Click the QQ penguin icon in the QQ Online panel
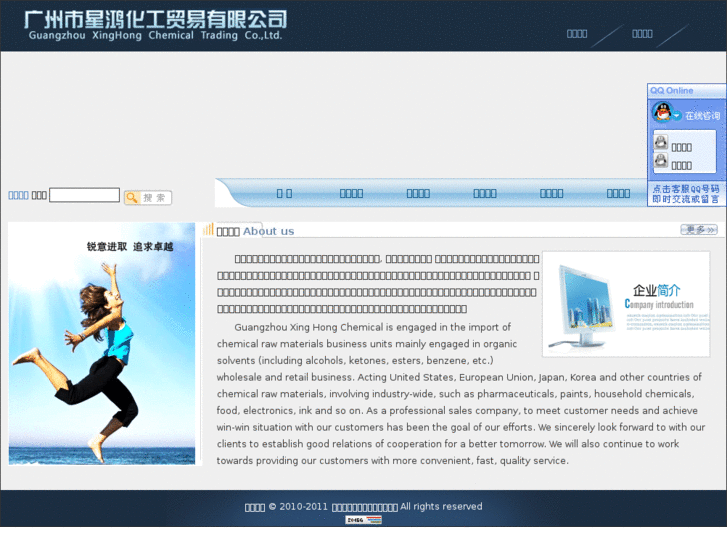 point(662,112)
